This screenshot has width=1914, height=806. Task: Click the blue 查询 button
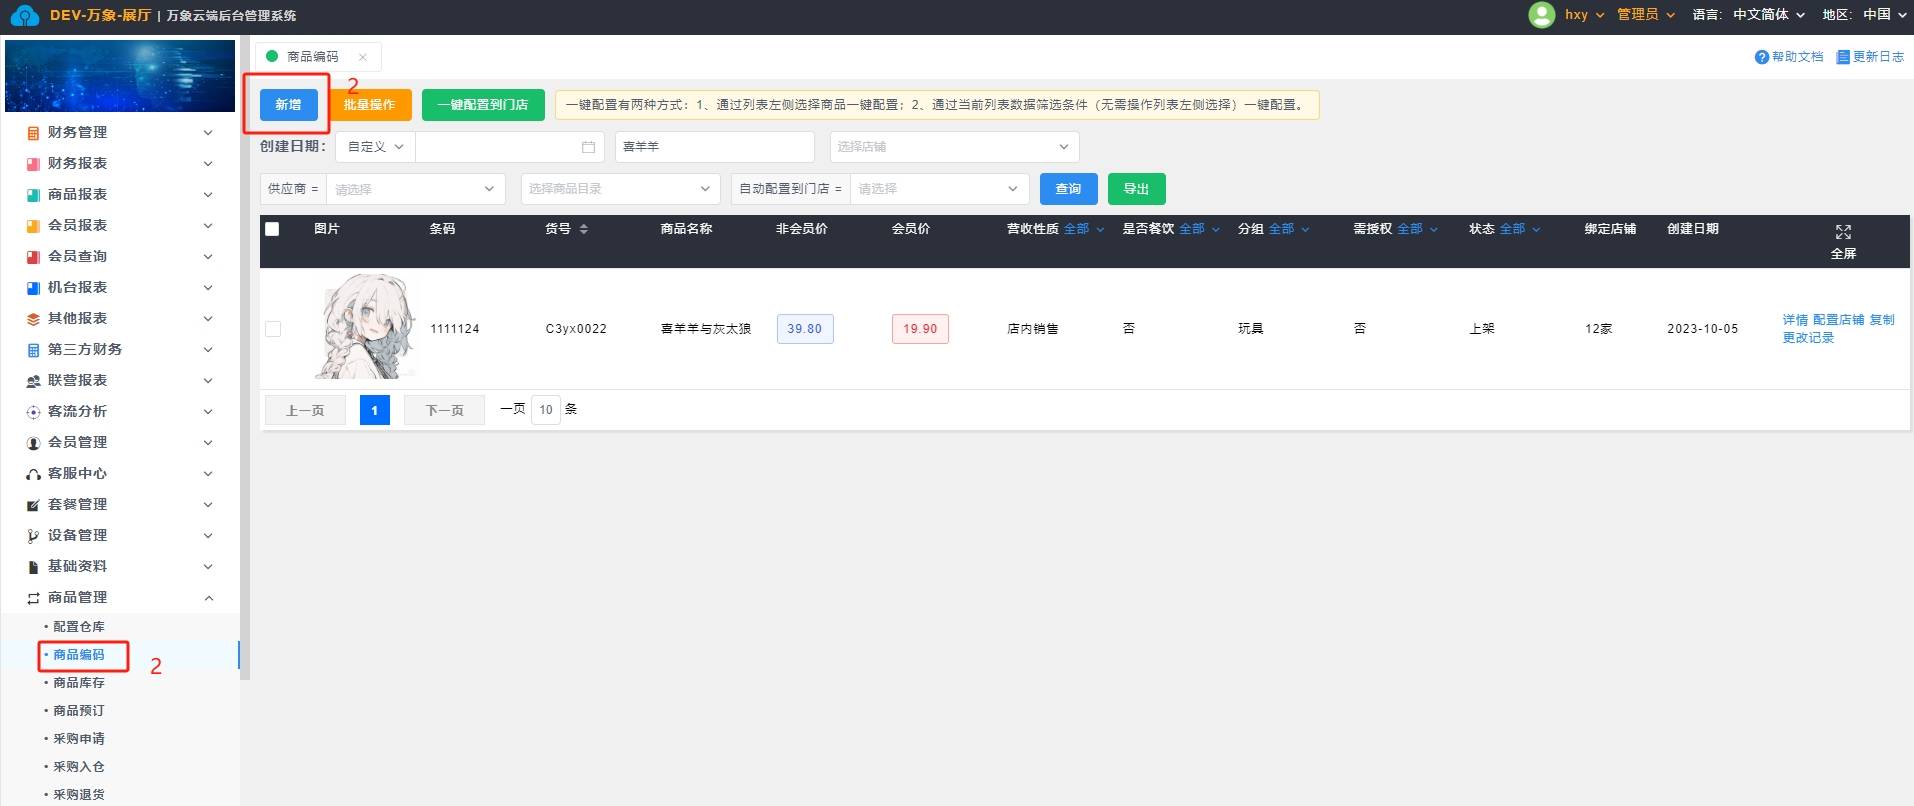click(x=1068, y=189)
